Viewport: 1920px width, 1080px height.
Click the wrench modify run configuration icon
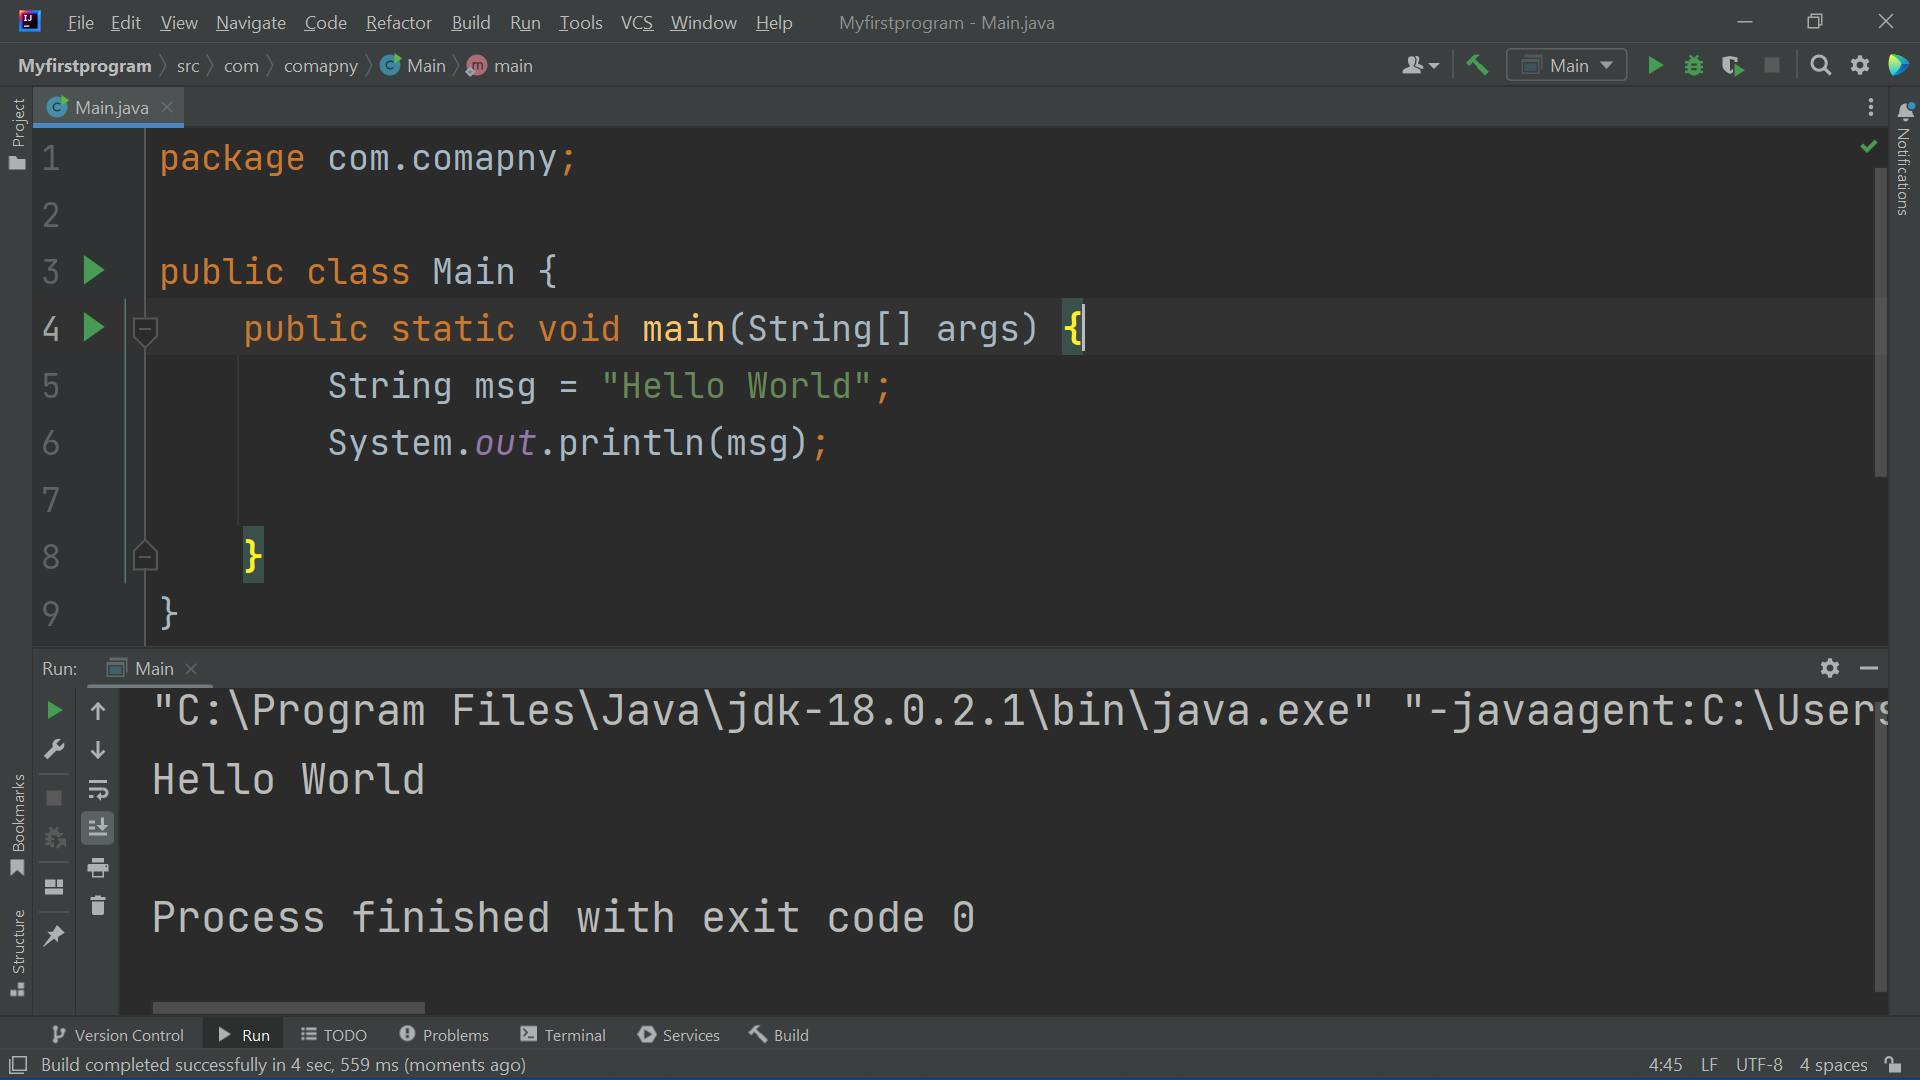click(x=55, y=749)
